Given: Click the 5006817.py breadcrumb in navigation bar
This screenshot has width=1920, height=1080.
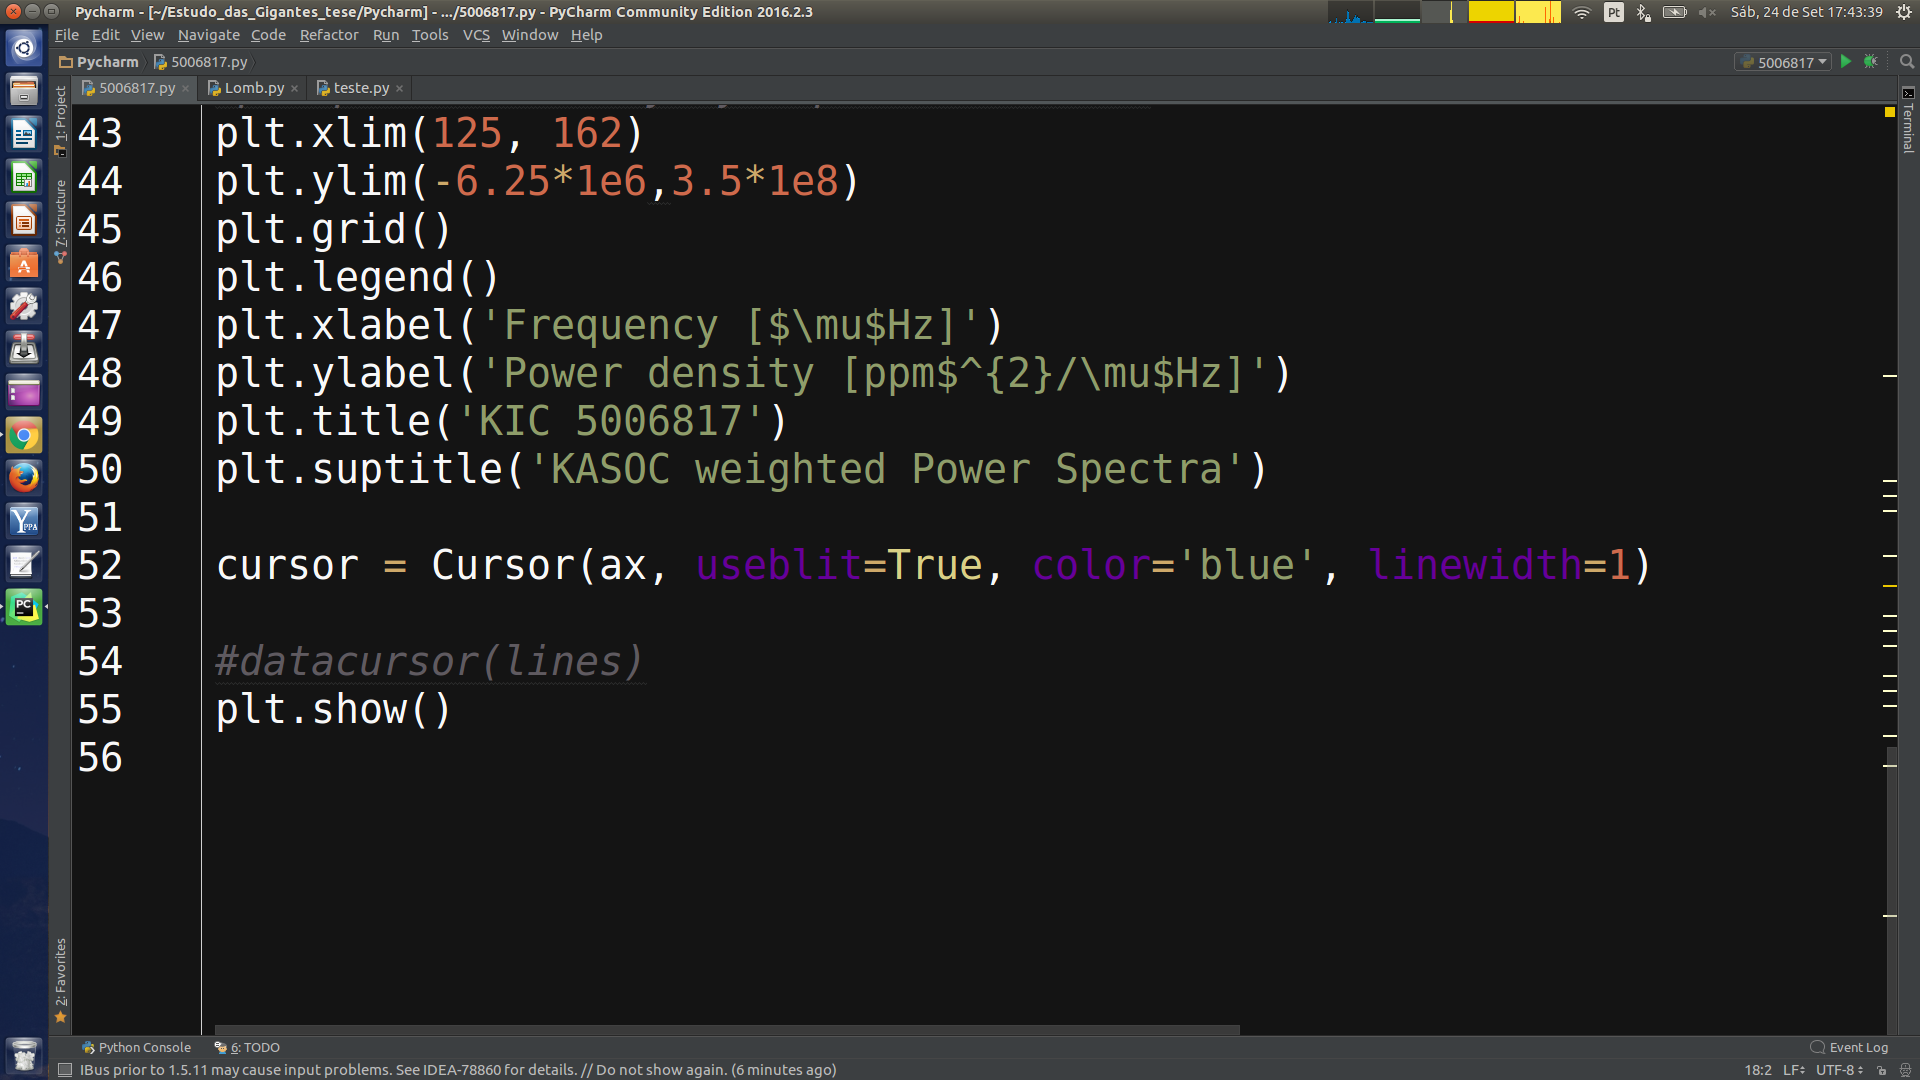Looking at the screenshot, I should 200,62.
